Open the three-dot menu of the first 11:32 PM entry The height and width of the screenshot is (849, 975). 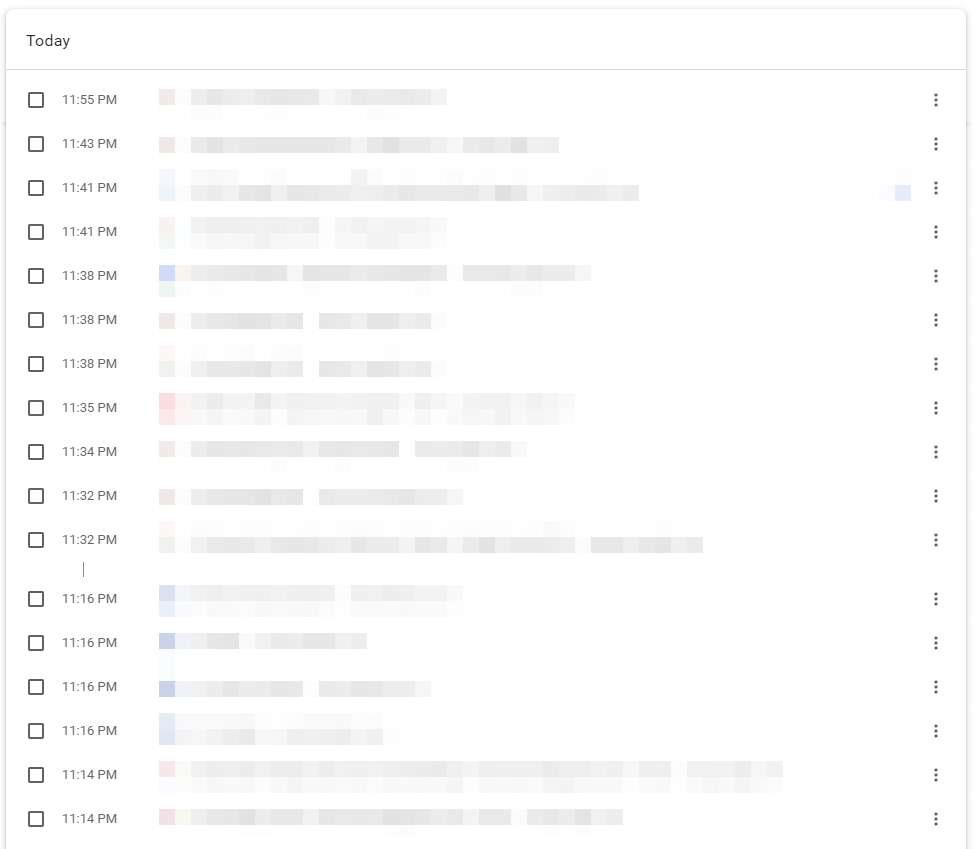point(935,496)
